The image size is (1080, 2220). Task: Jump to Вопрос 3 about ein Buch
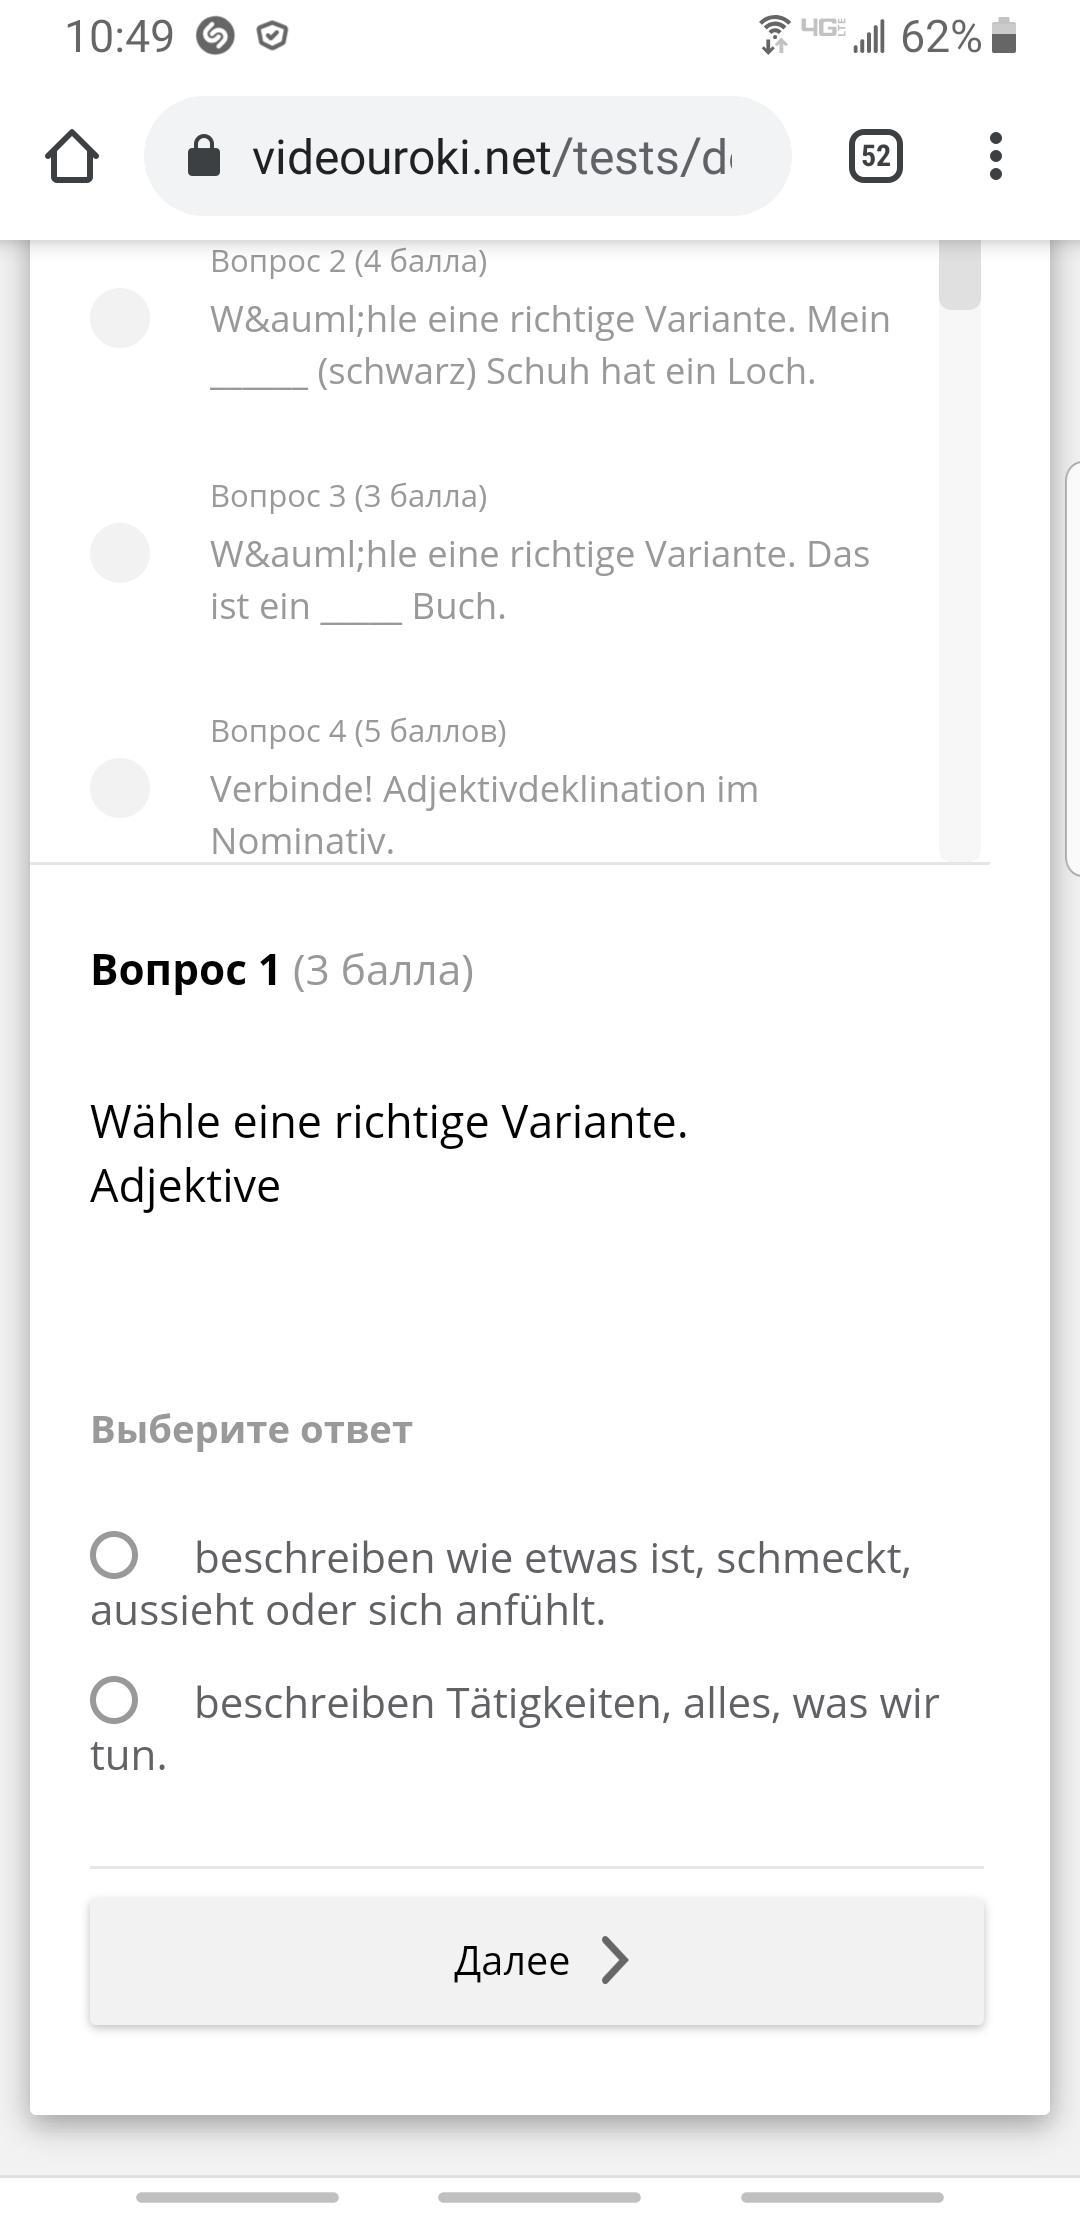(540, 580)
